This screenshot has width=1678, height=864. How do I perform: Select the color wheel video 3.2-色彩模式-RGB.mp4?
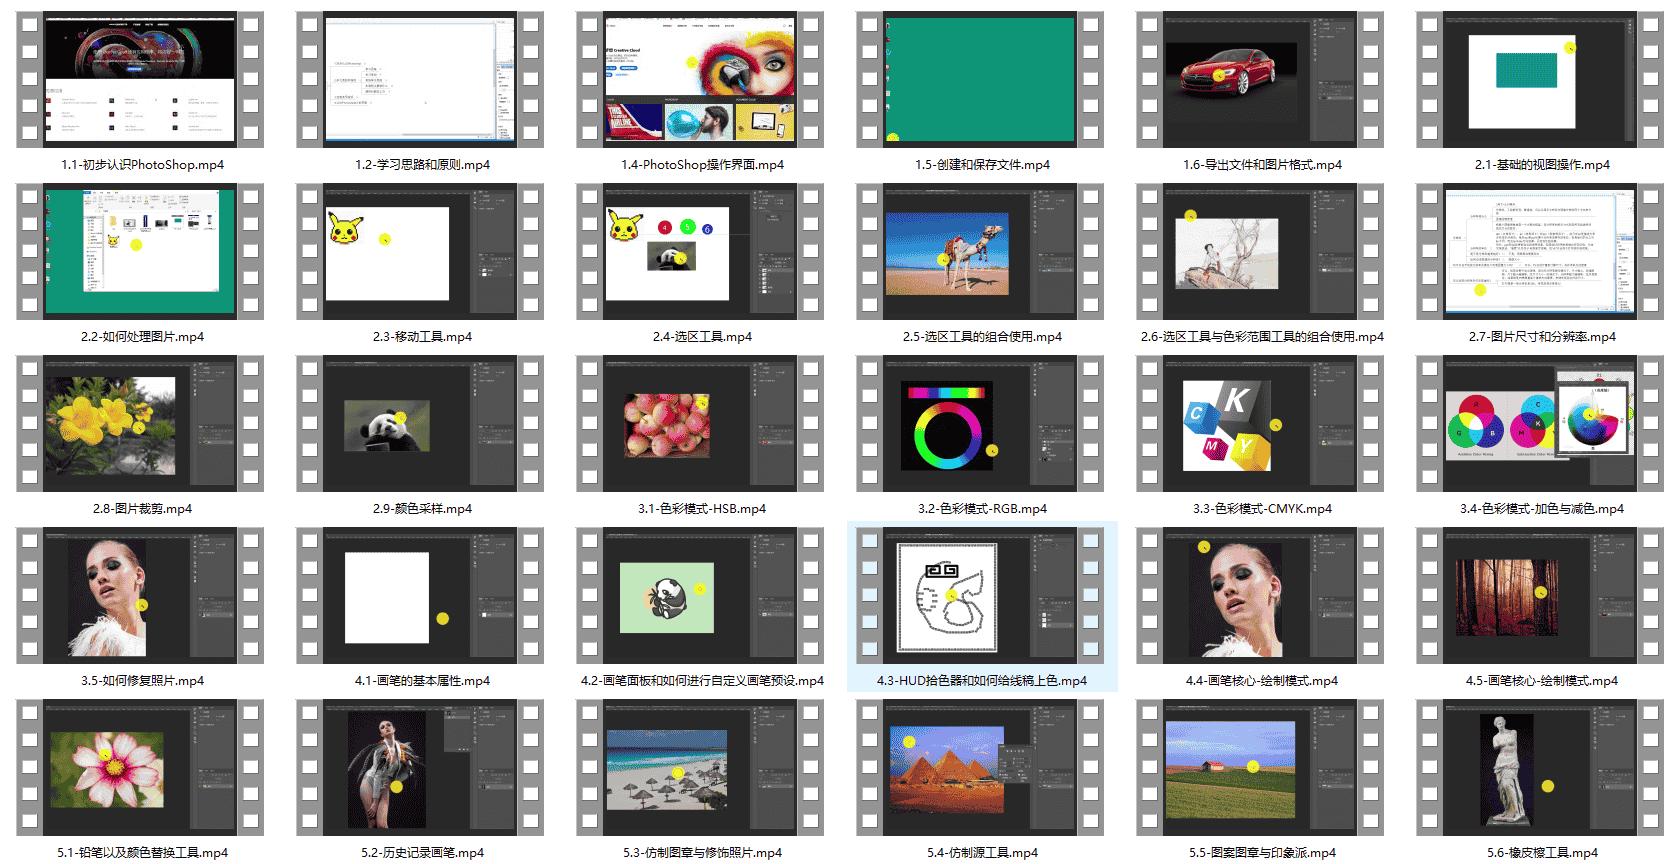tap(980, 424)
